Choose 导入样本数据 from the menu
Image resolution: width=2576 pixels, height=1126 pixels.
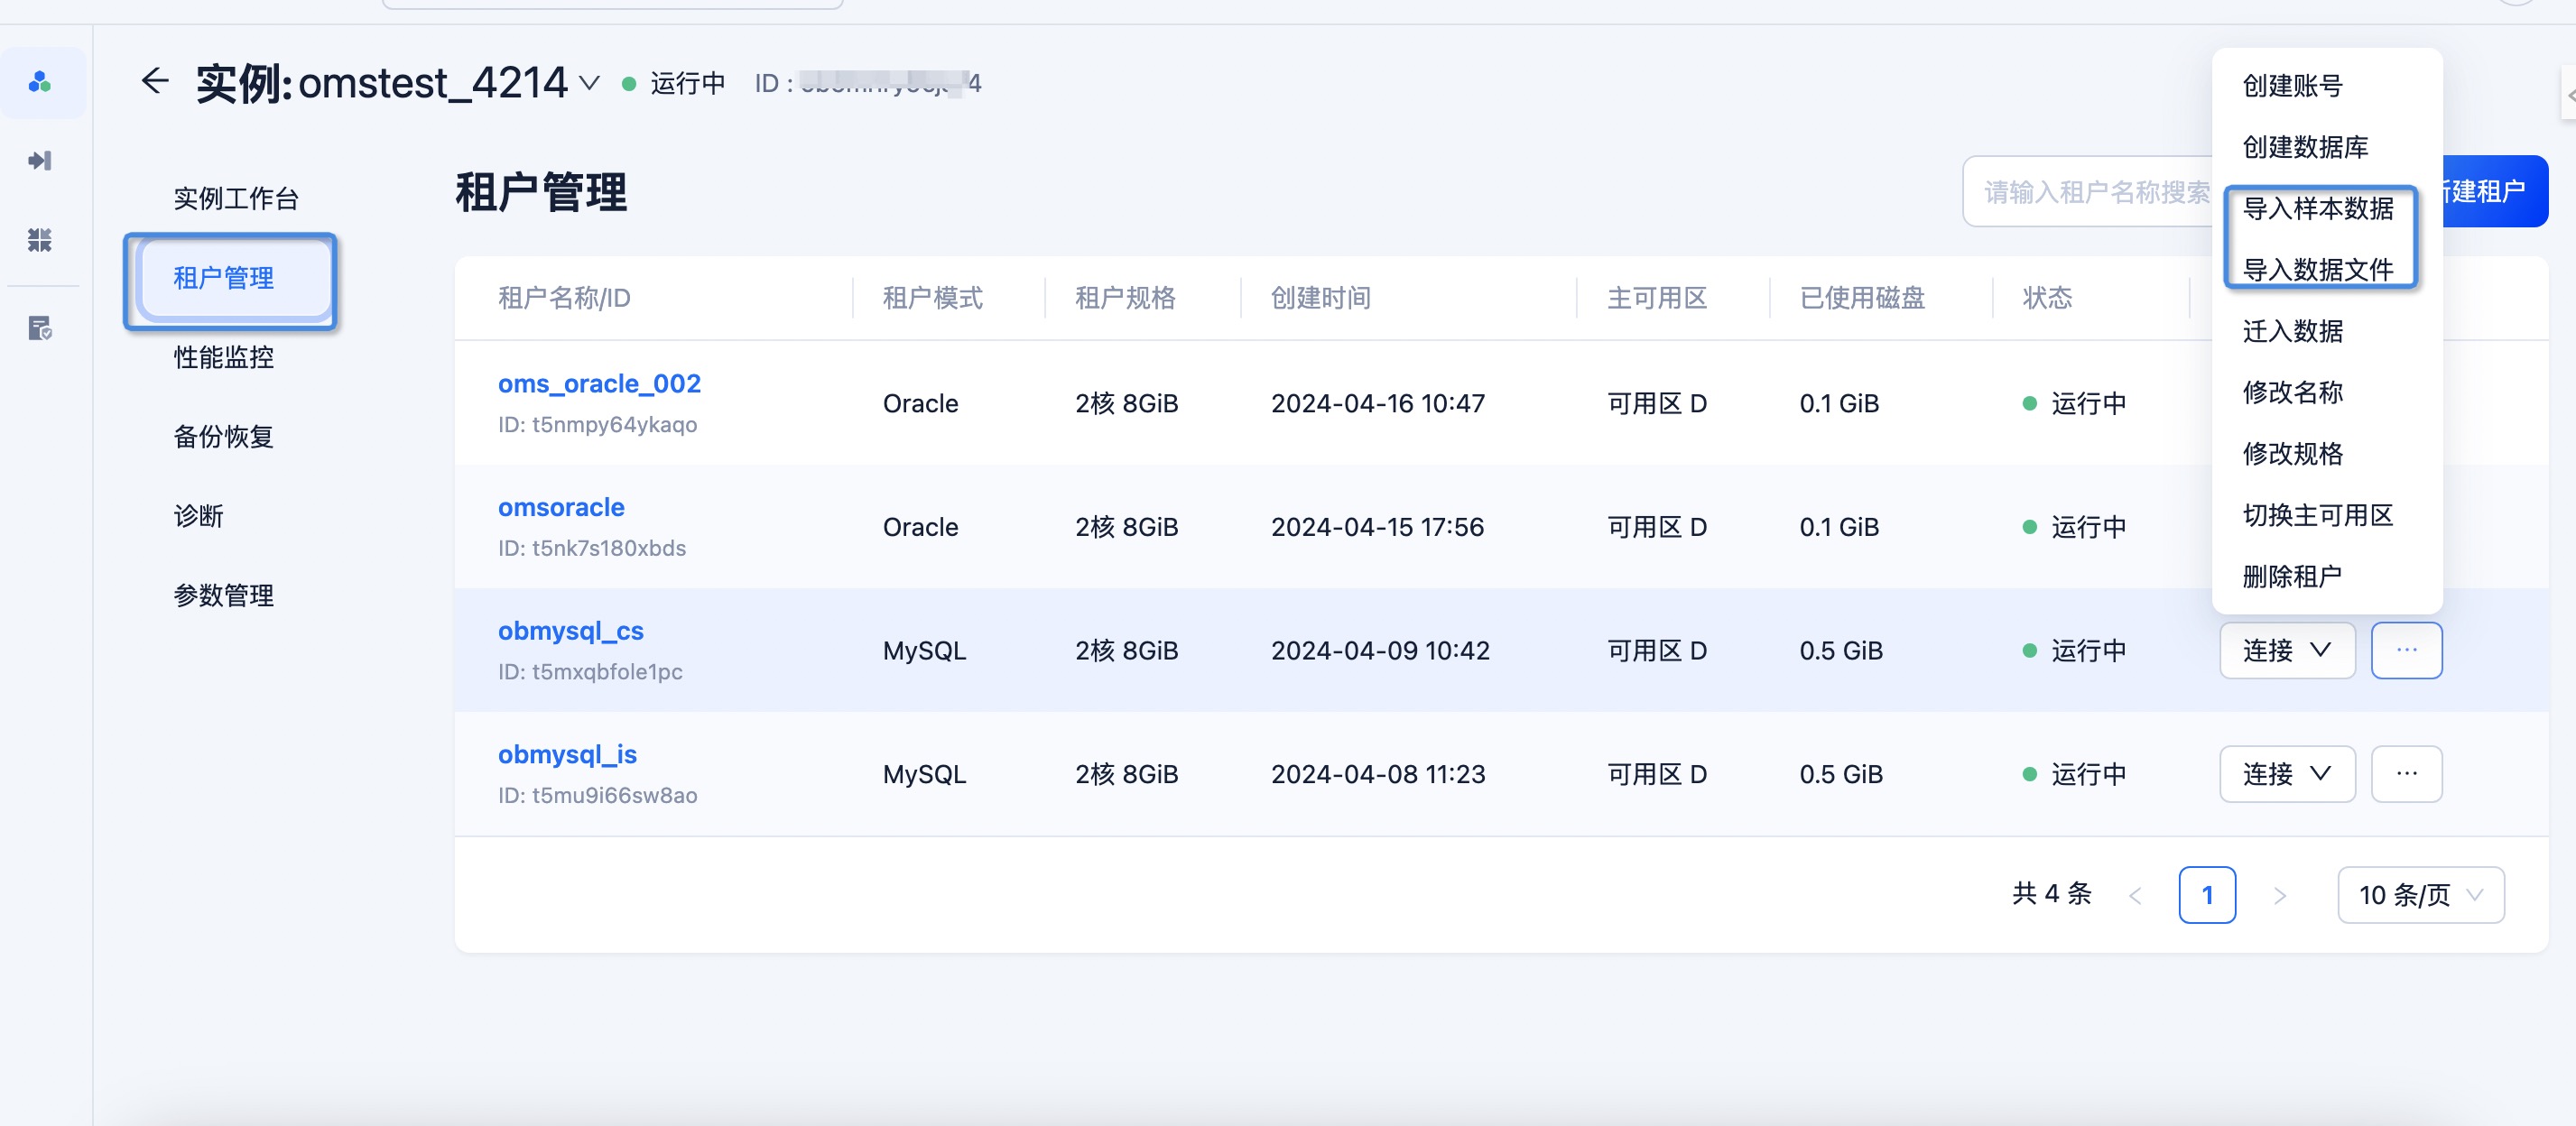[2317, 208]
